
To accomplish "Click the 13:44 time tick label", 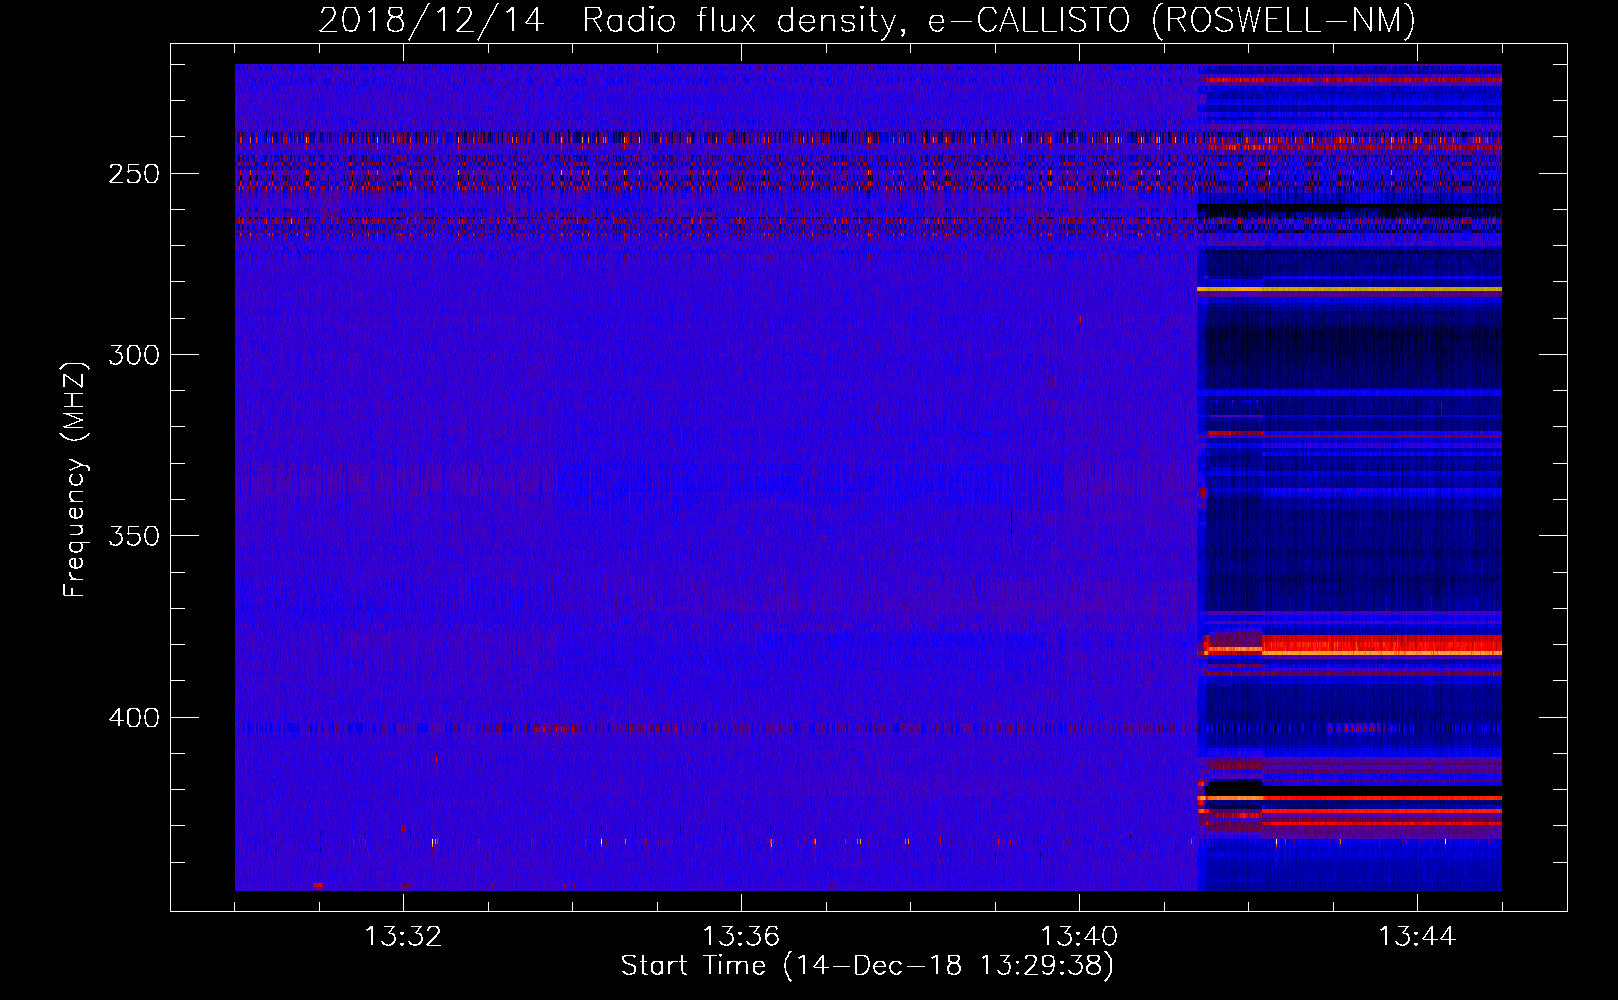I will [x=1417, y=937].
